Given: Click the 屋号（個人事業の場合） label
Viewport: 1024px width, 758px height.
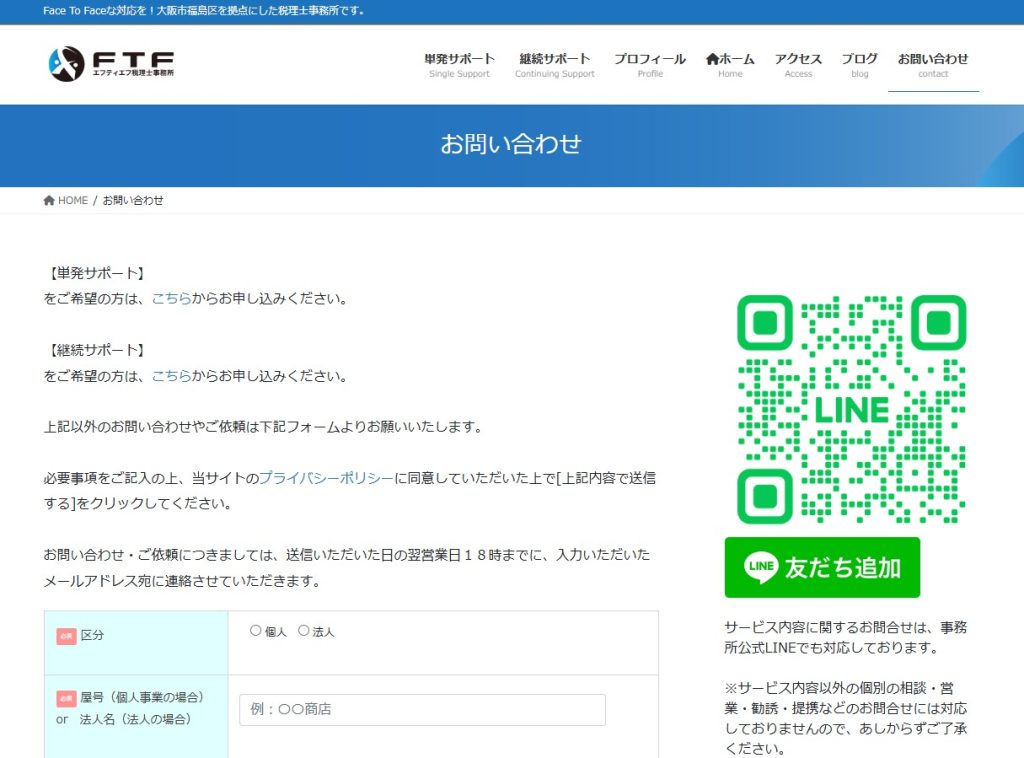Looking at the screenshot, I should tap(142, 697).
